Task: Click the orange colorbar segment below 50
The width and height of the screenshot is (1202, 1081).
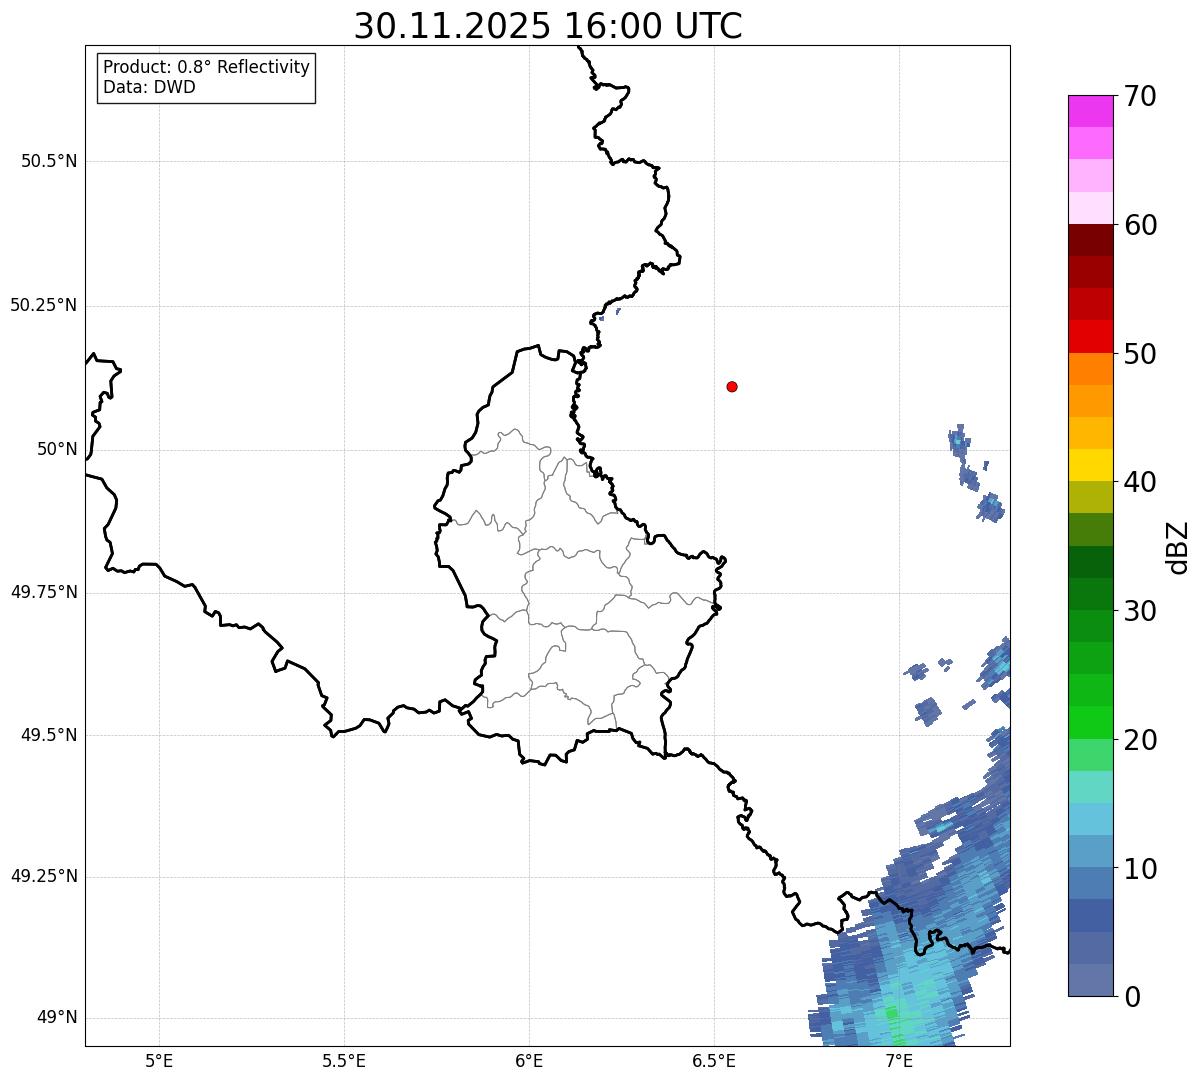Action: pyautogui.click(x=1090, y=369)
